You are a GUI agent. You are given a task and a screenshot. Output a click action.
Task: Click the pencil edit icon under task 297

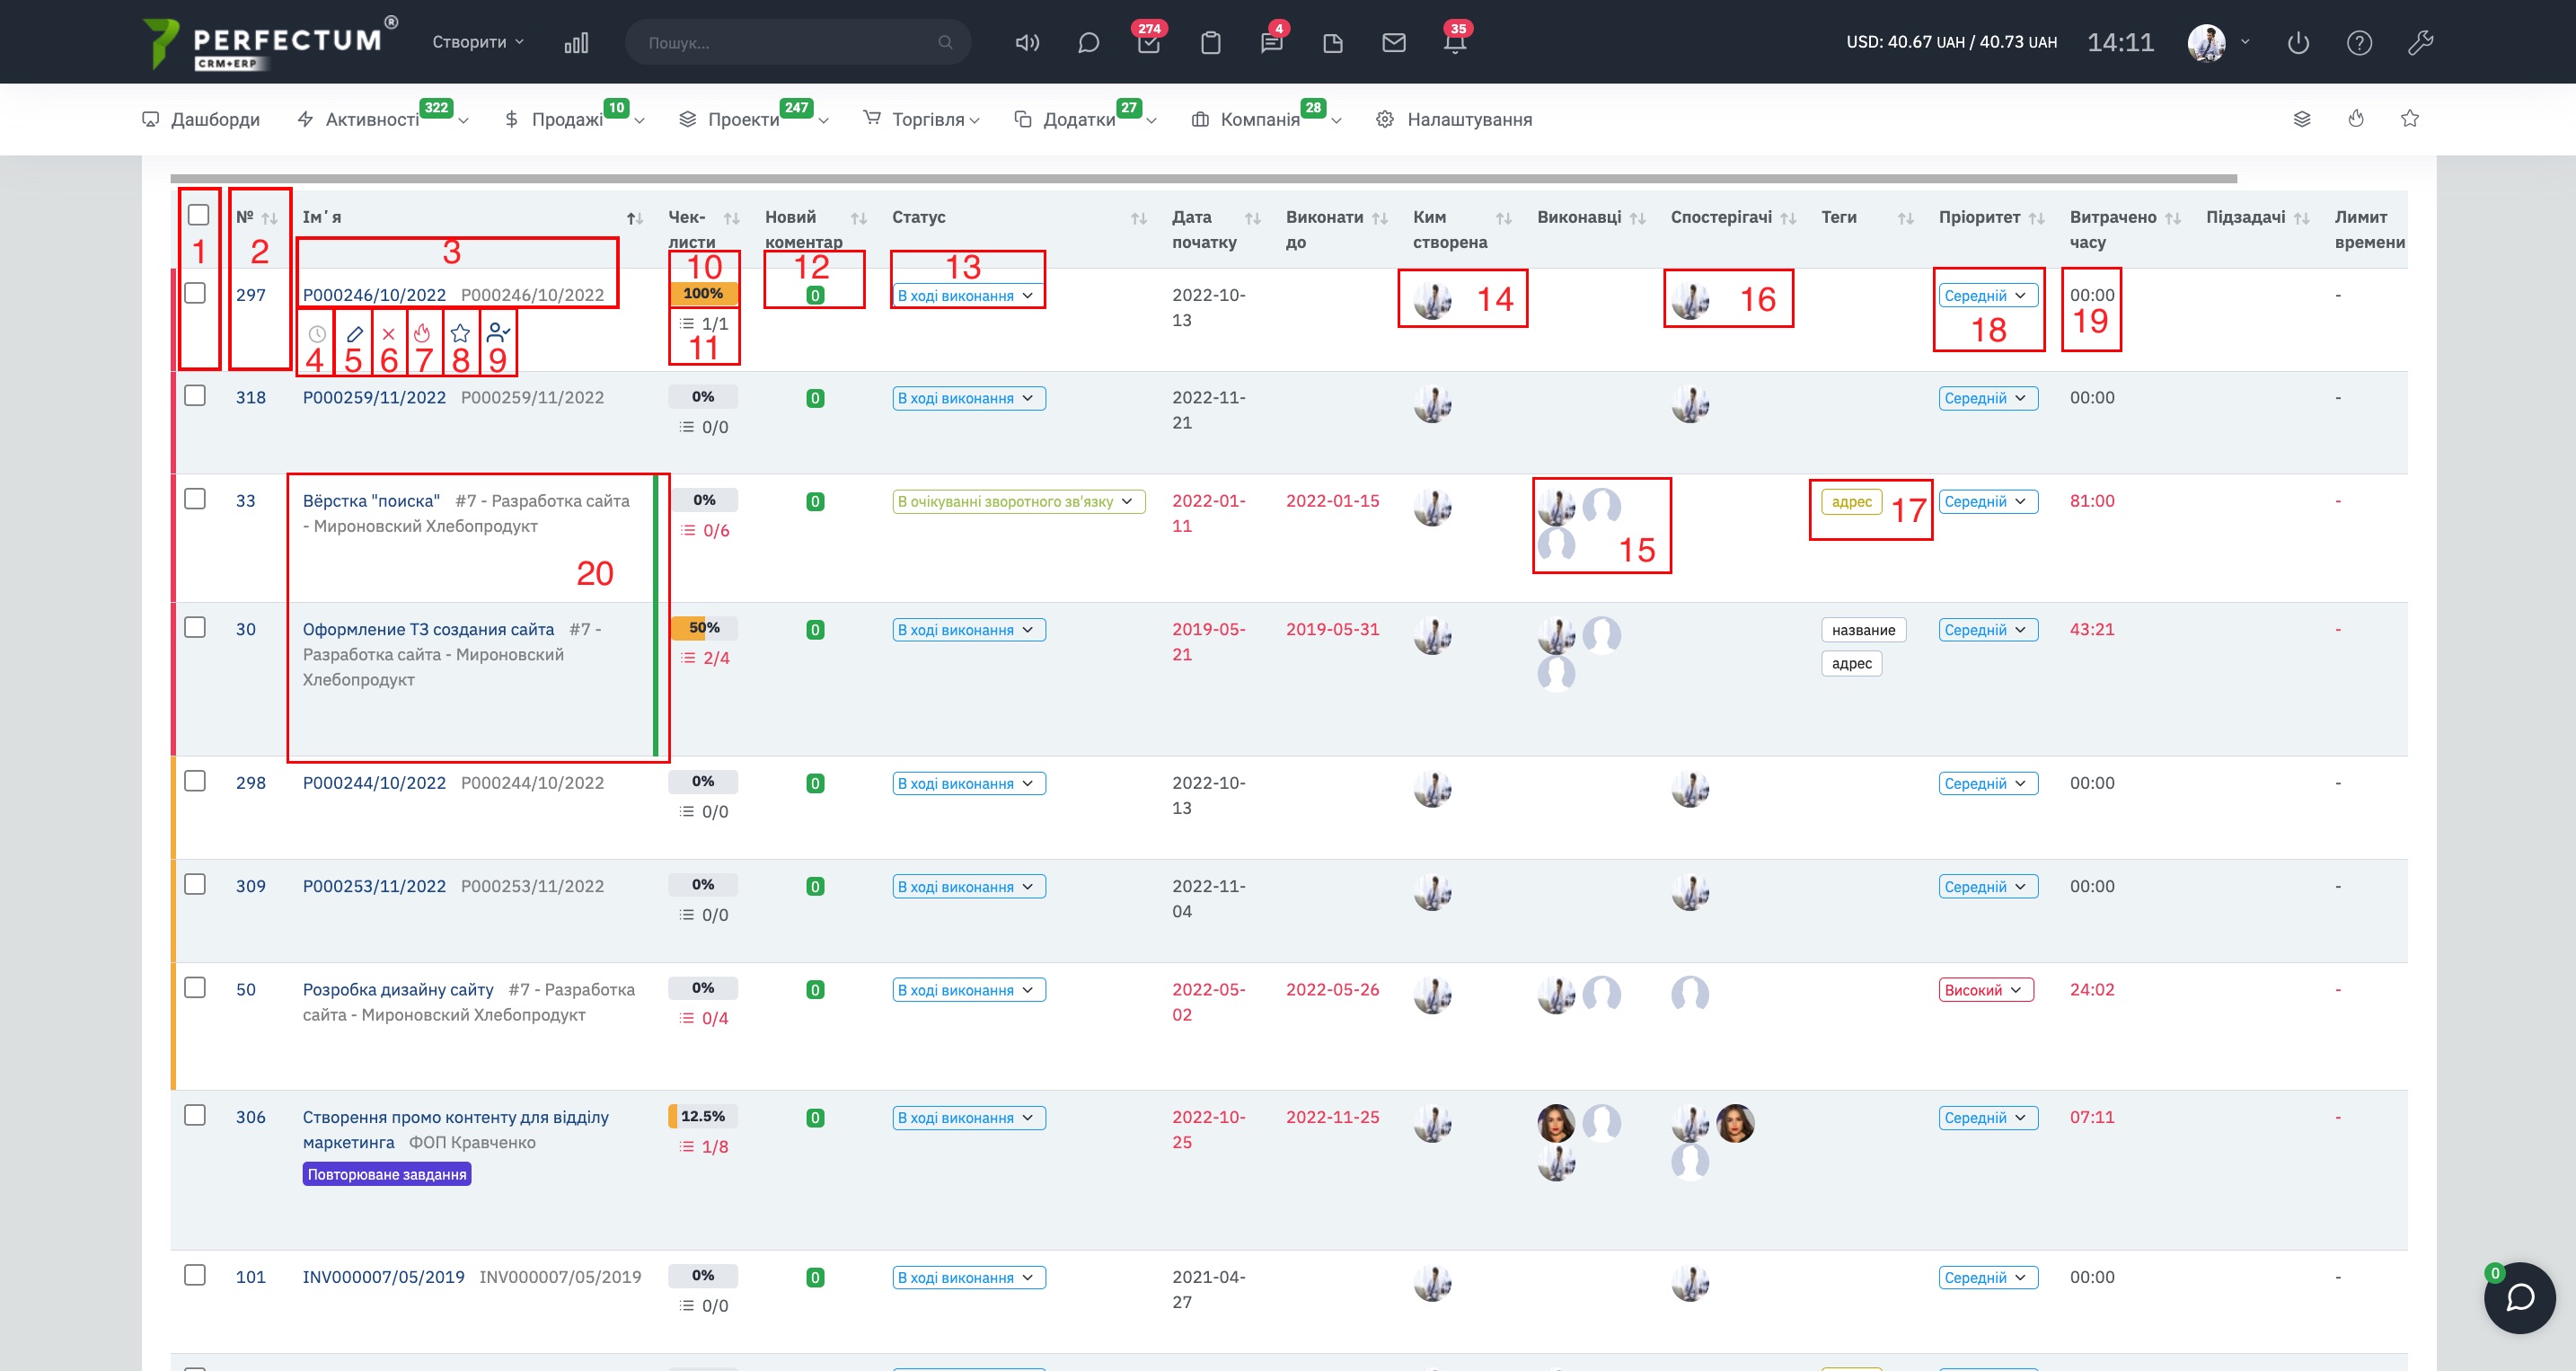click(x=355, y=334)
